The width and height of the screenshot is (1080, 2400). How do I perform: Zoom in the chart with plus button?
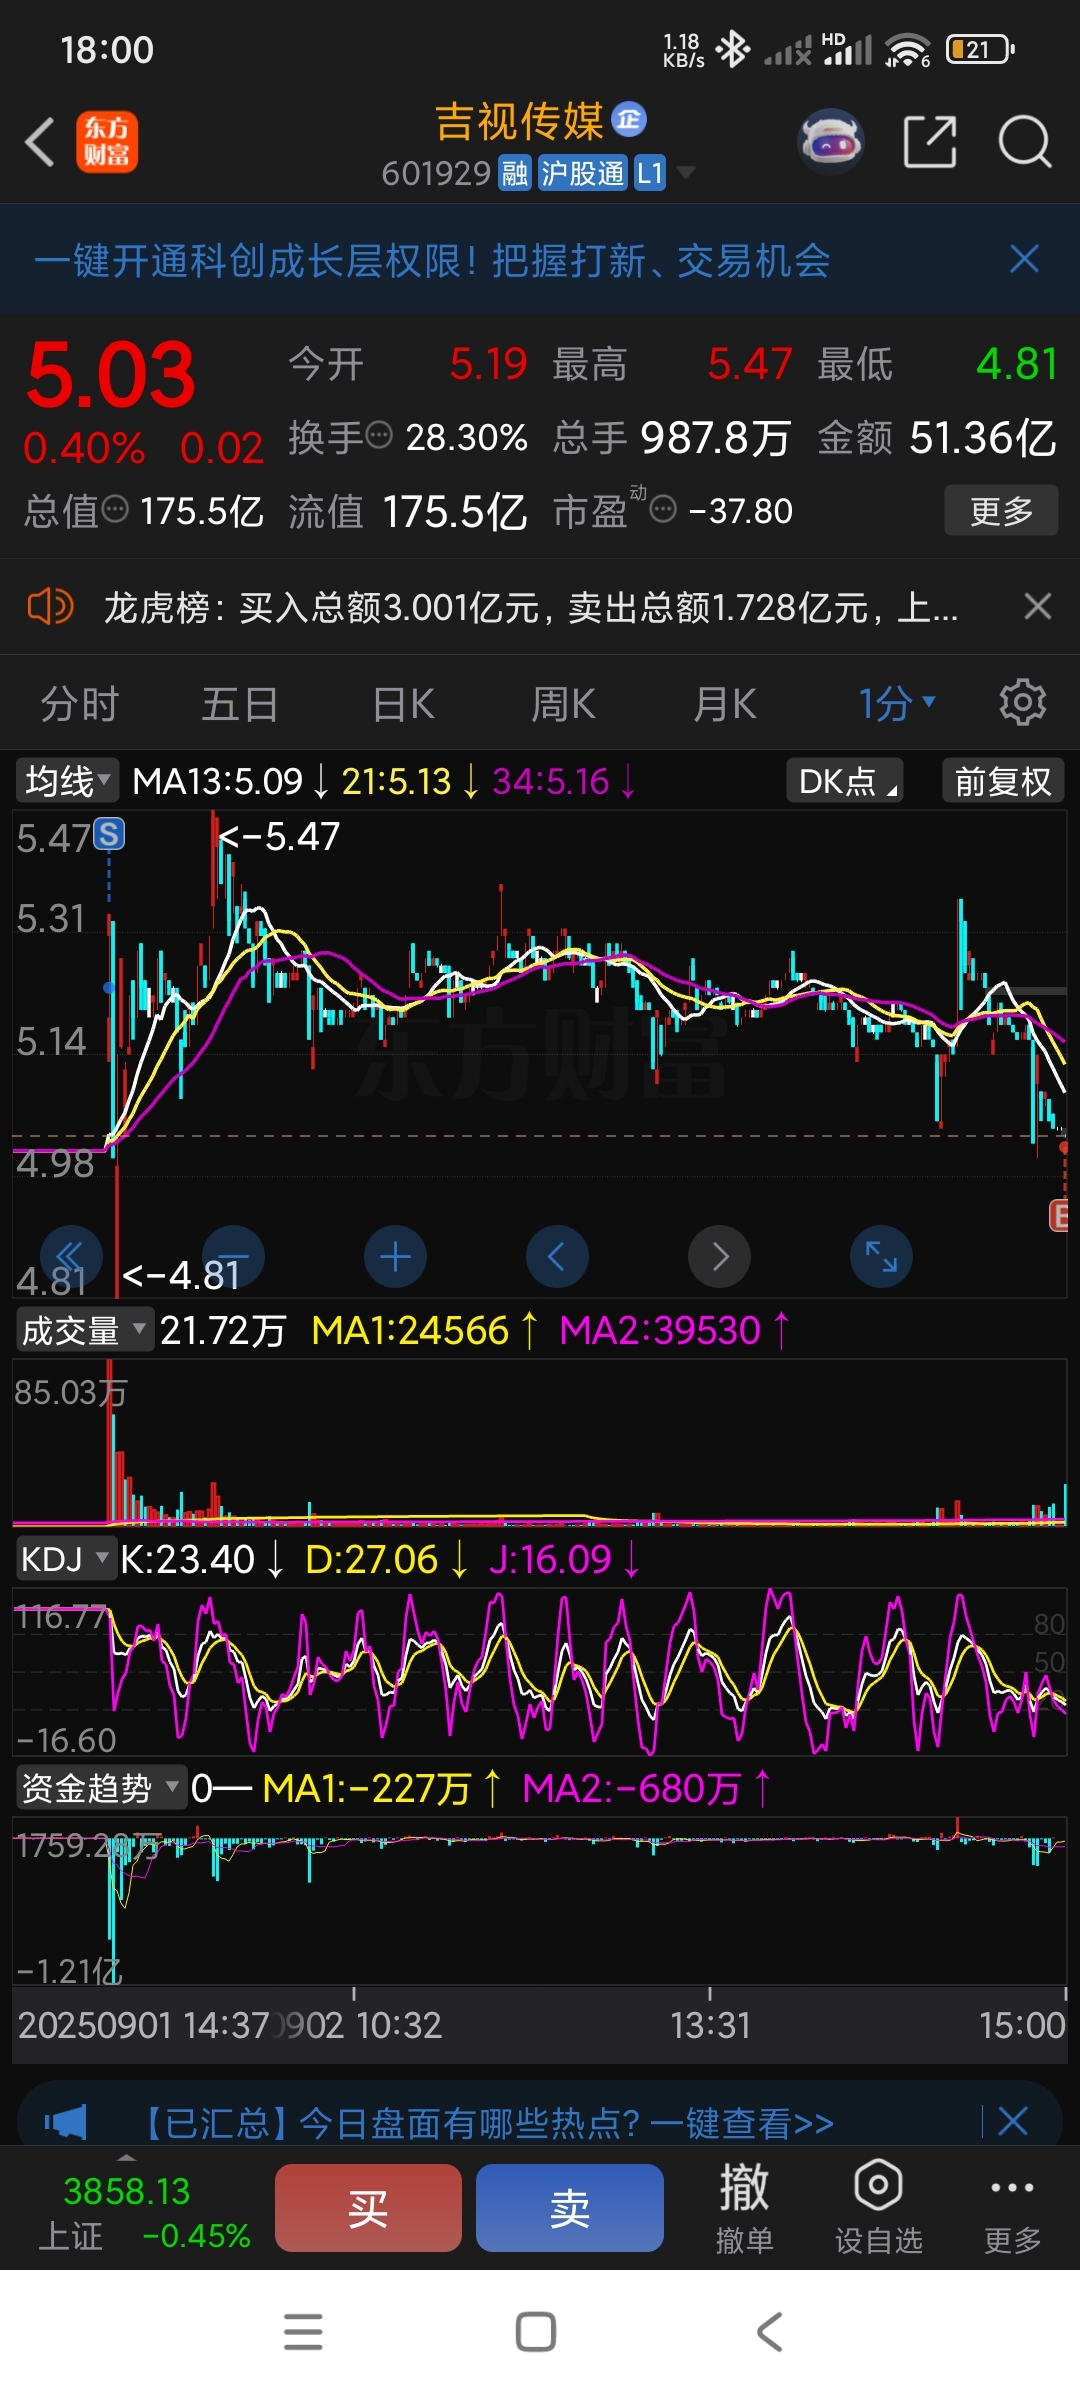click(x=395, y=1256)
